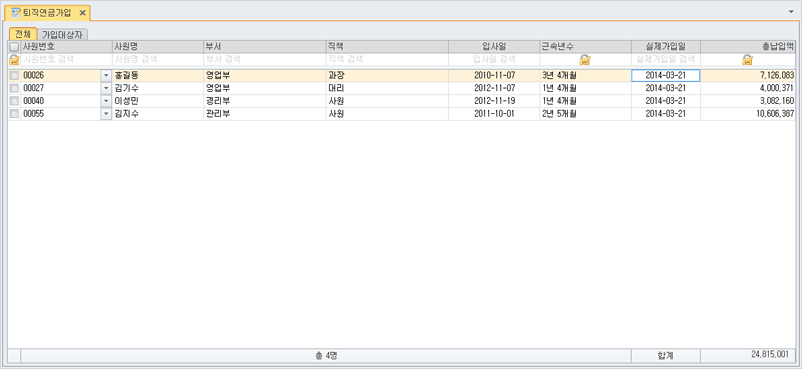Image resolution: width=802 pixels, height=369 pixels.
Task: Close the 퇴직연금가입 tab
Action: (82, 12)
